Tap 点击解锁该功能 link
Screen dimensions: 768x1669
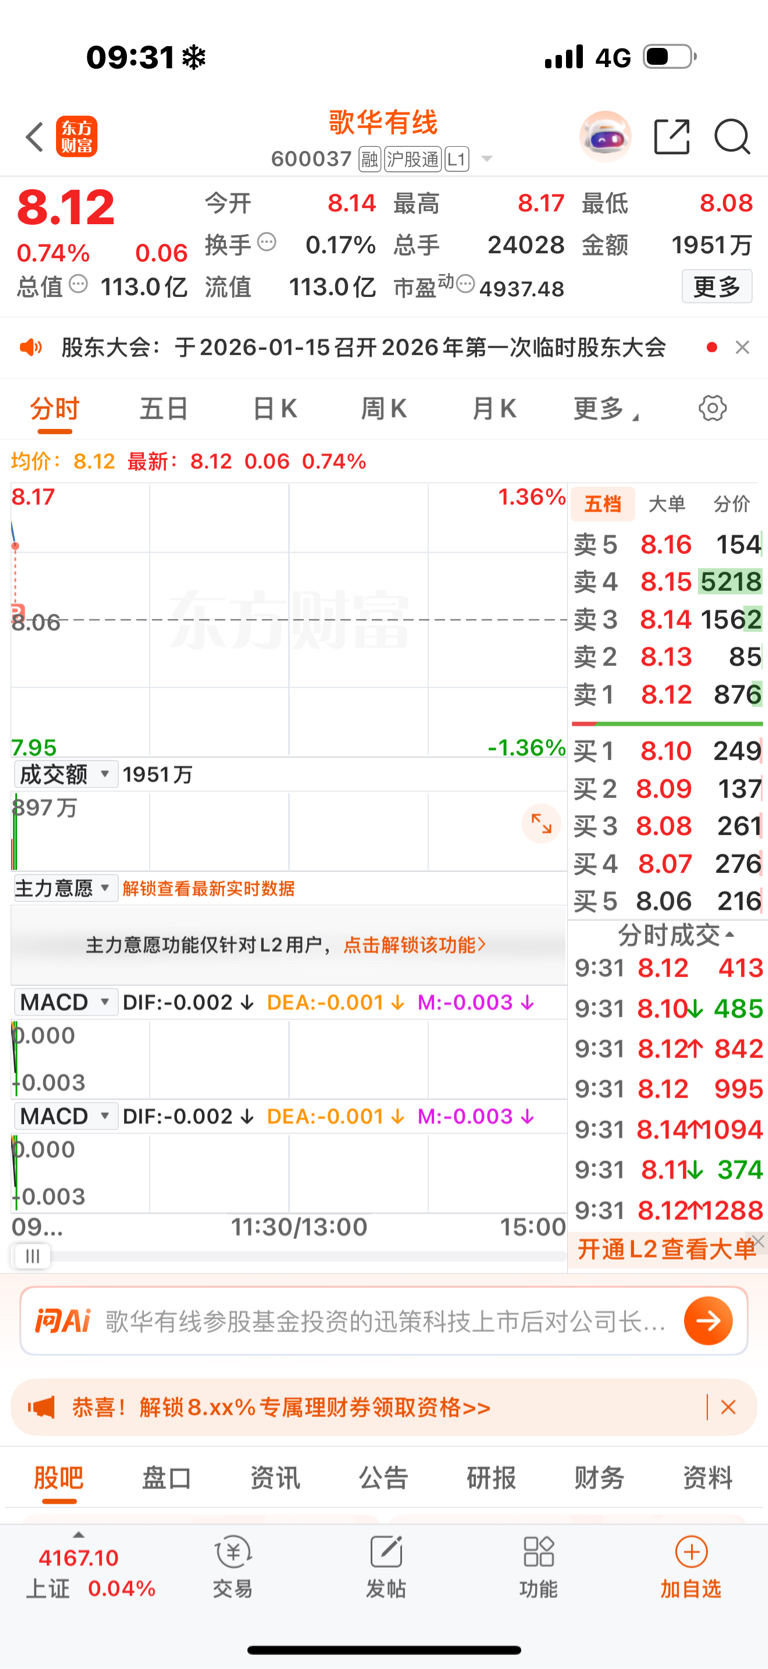pos(415,945)
